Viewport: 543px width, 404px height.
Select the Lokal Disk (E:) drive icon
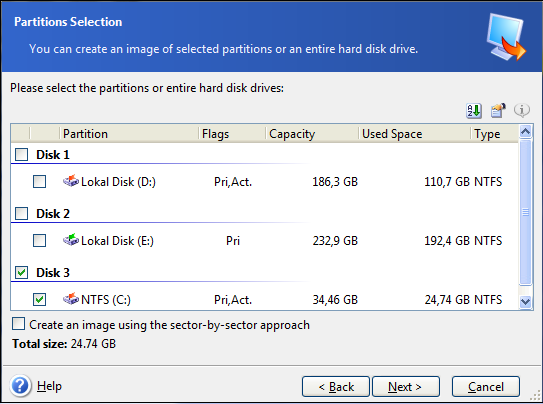(71, 240)
